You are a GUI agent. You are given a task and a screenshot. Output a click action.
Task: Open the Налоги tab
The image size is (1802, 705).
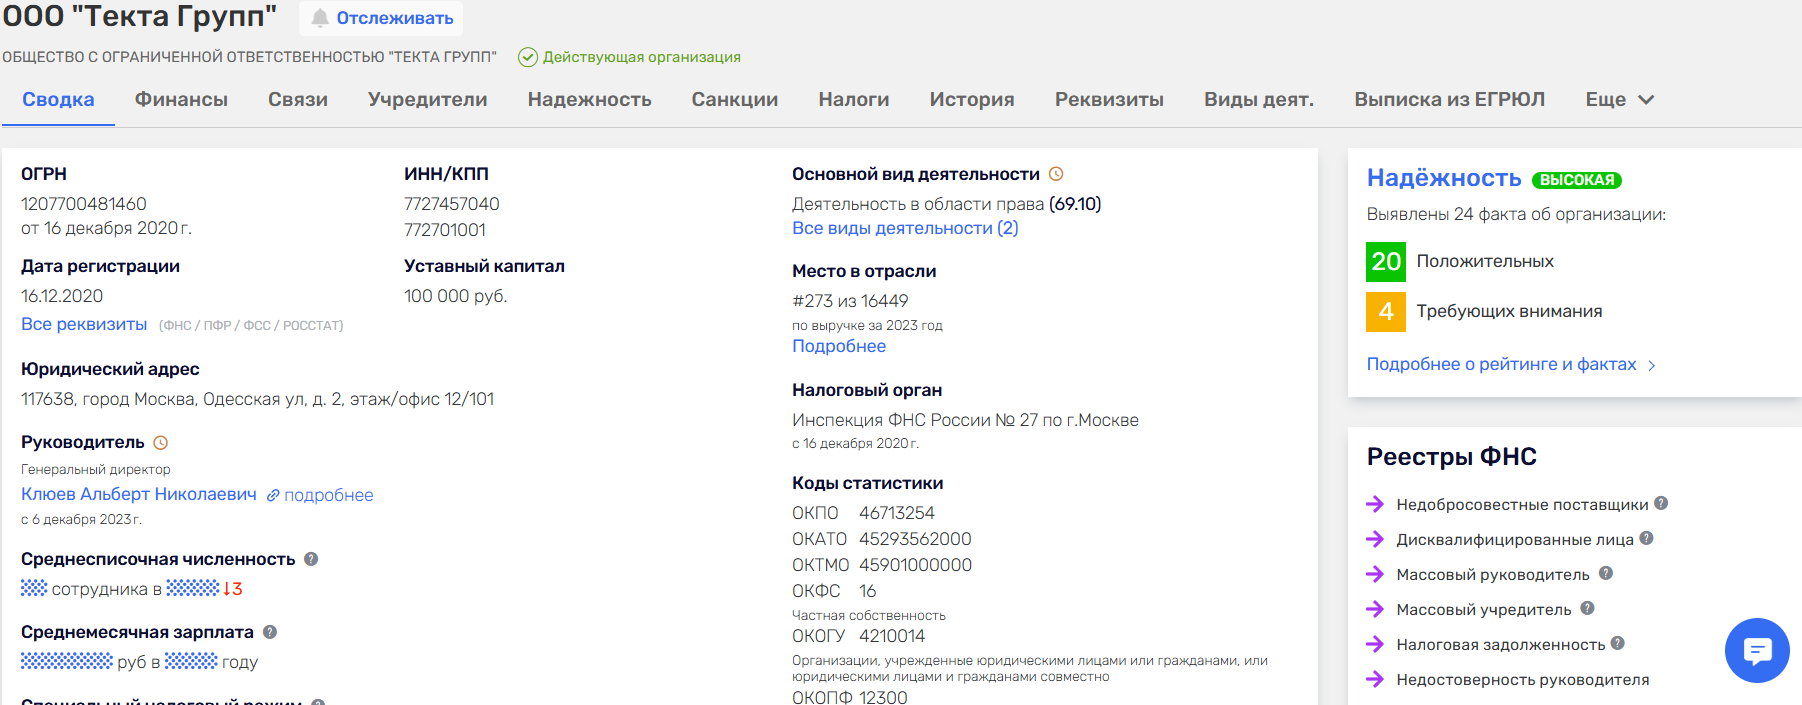854,100
